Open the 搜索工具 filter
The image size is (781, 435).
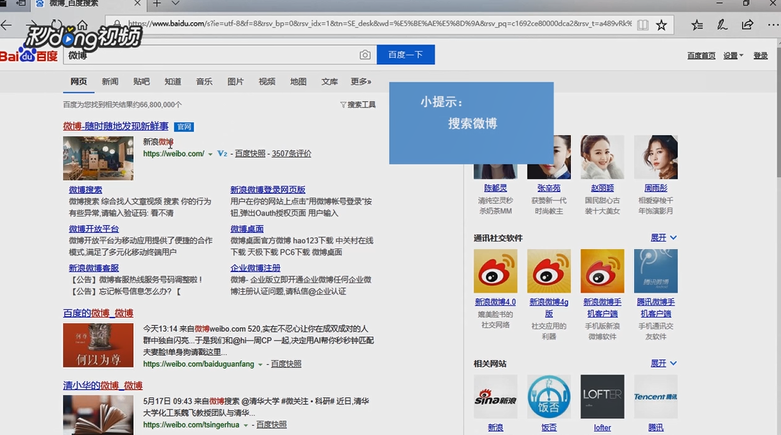[358, 105]
